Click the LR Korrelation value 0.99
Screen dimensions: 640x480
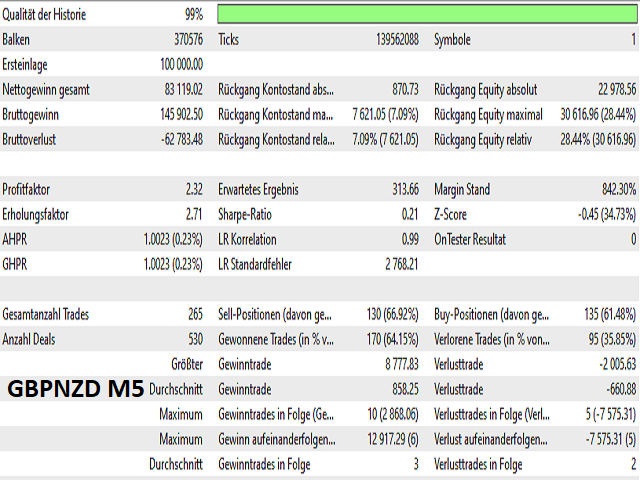tap(410, 239)
